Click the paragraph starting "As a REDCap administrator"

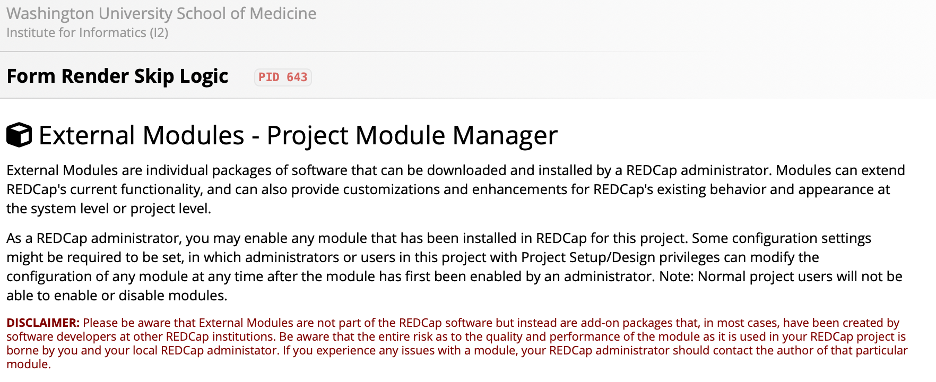pyautogui.click(x=454, y=267)
